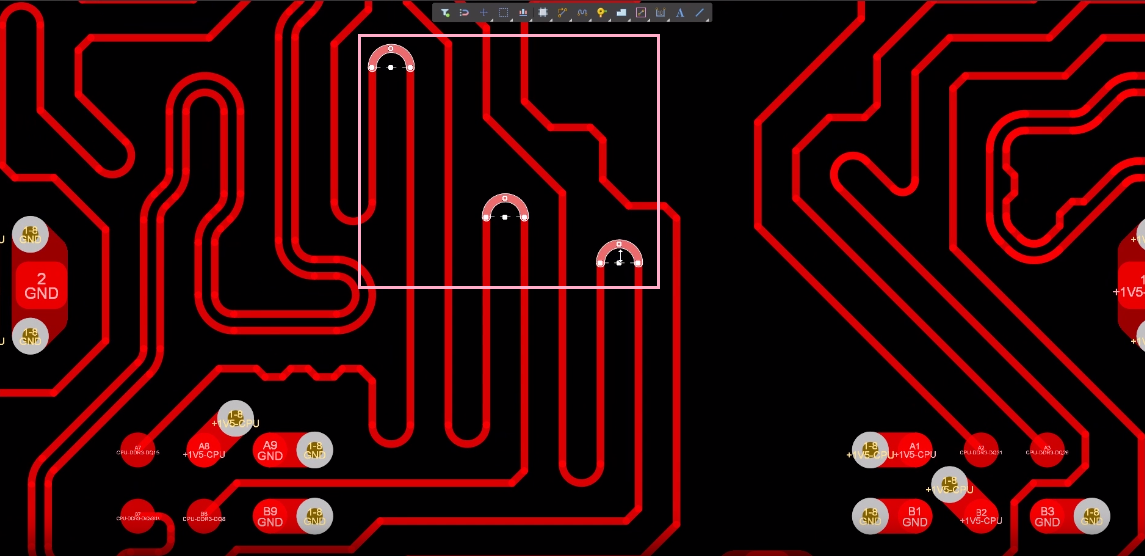Select the GND via beside pad B1
Viewport: 1145px width, 556px height.
870,517
